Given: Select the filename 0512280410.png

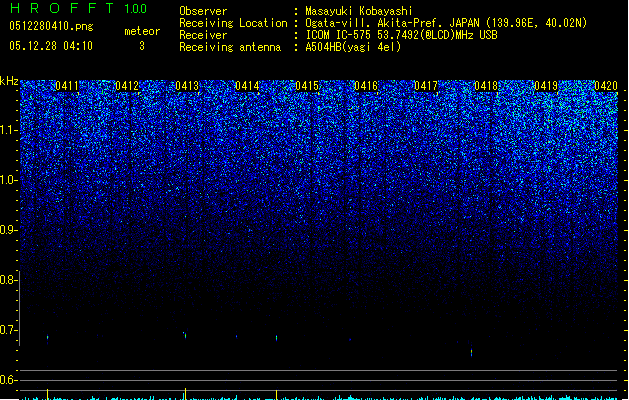Looking at the screenshot, I should 51,26.
